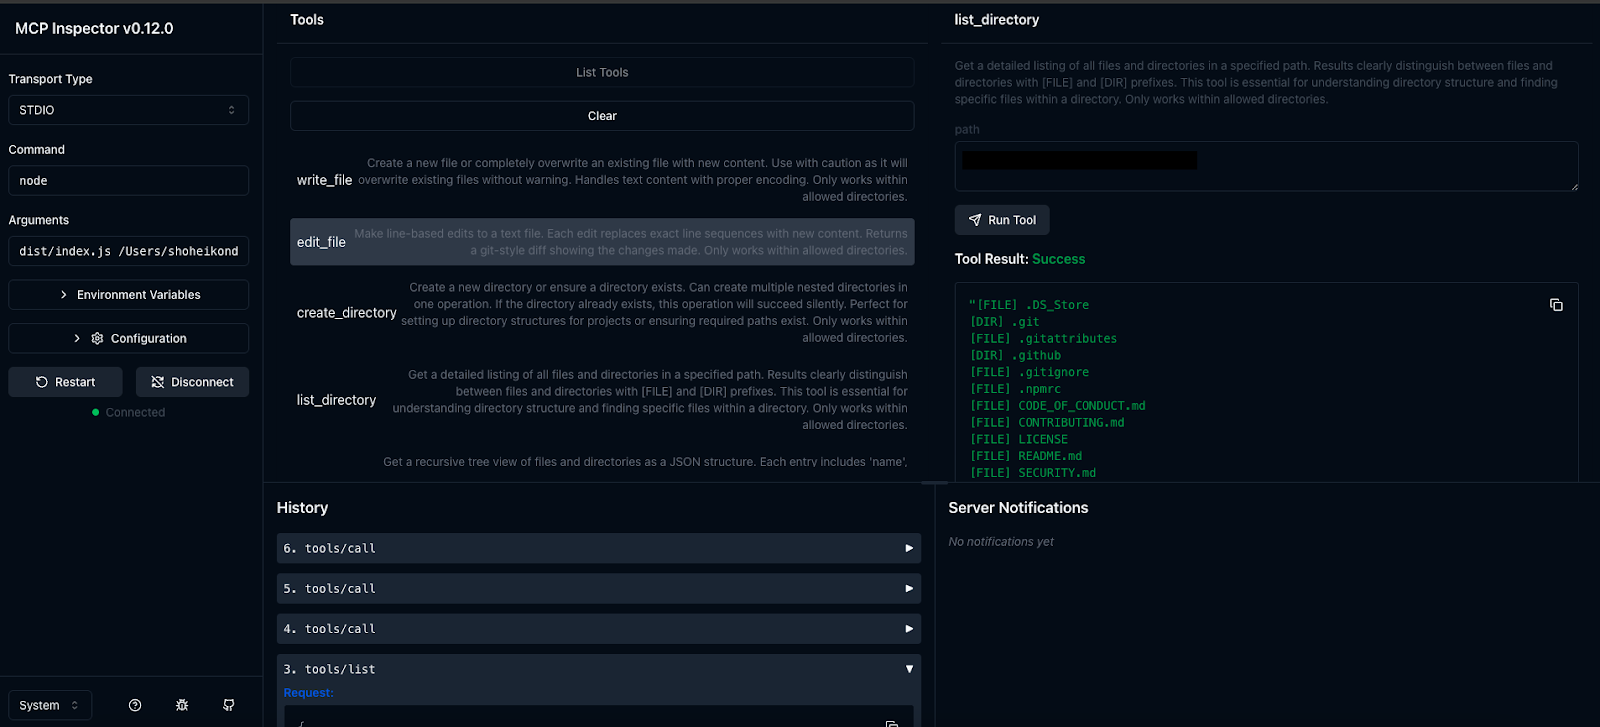Restart the server connection

pyautogui.click(x=66, y=382)
